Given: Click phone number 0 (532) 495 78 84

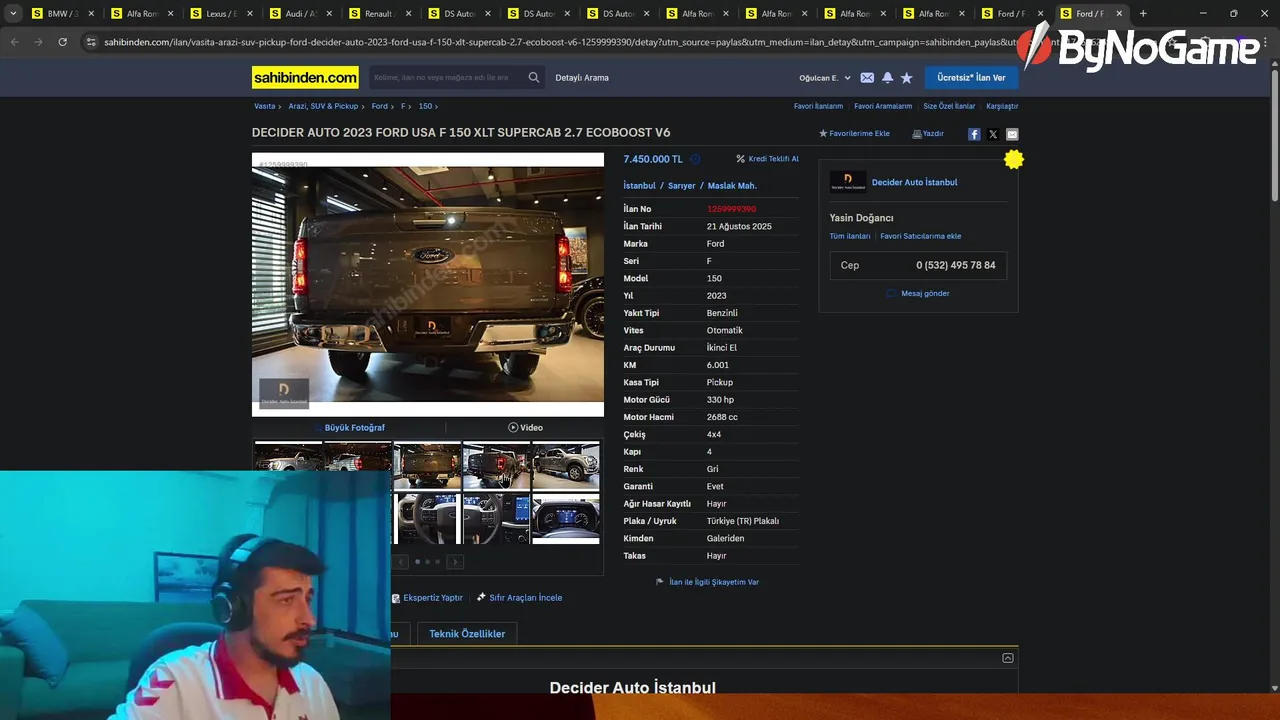Looking at the screenshot, I should (x=955, y=265).
